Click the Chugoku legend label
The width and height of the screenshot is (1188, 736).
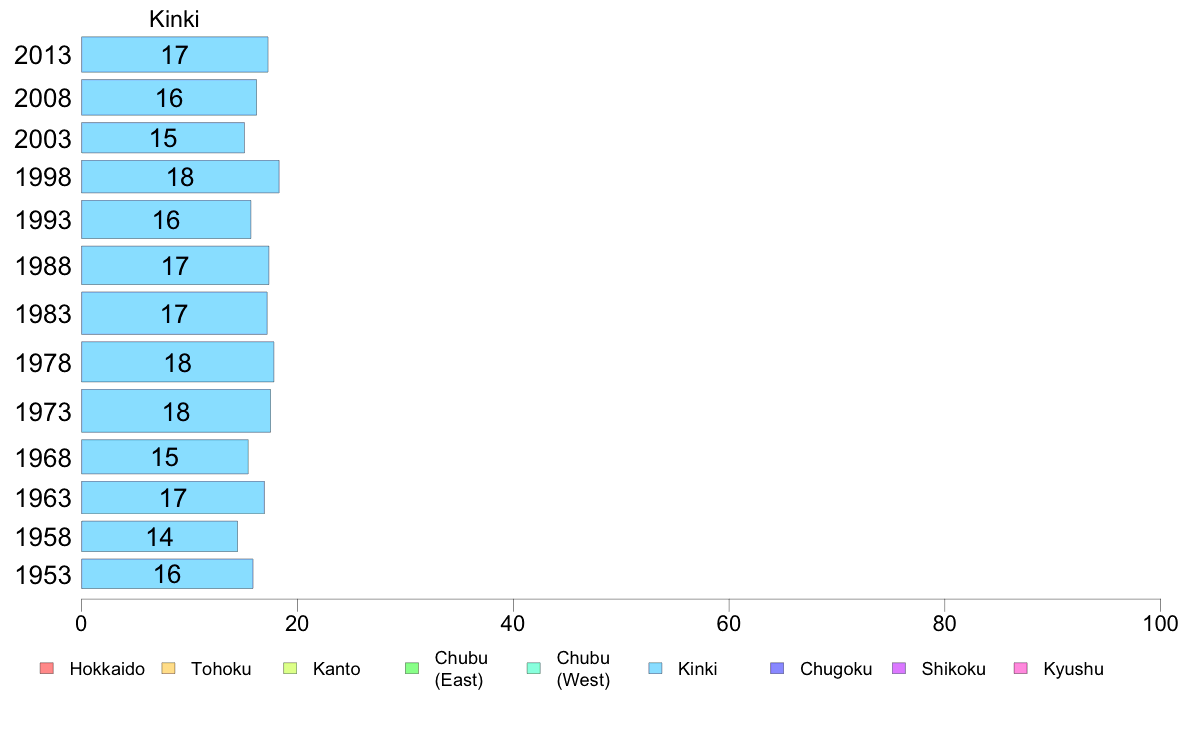tap(836, 669)
